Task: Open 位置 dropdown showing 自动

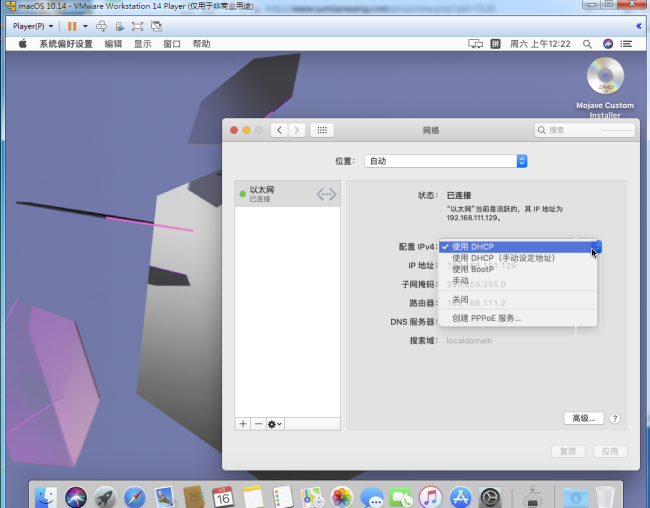Action: [446, 161]
